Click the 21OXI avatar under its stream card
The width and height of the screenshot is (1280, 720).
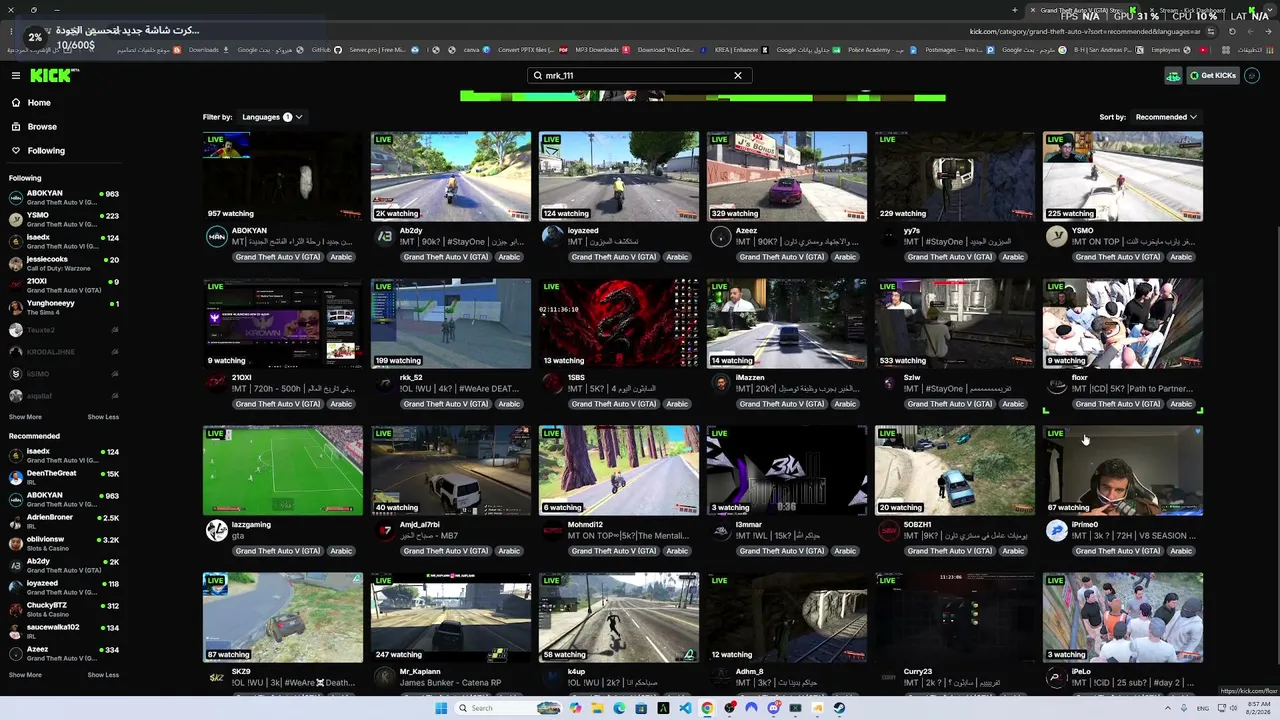click(x=216, y=383)
